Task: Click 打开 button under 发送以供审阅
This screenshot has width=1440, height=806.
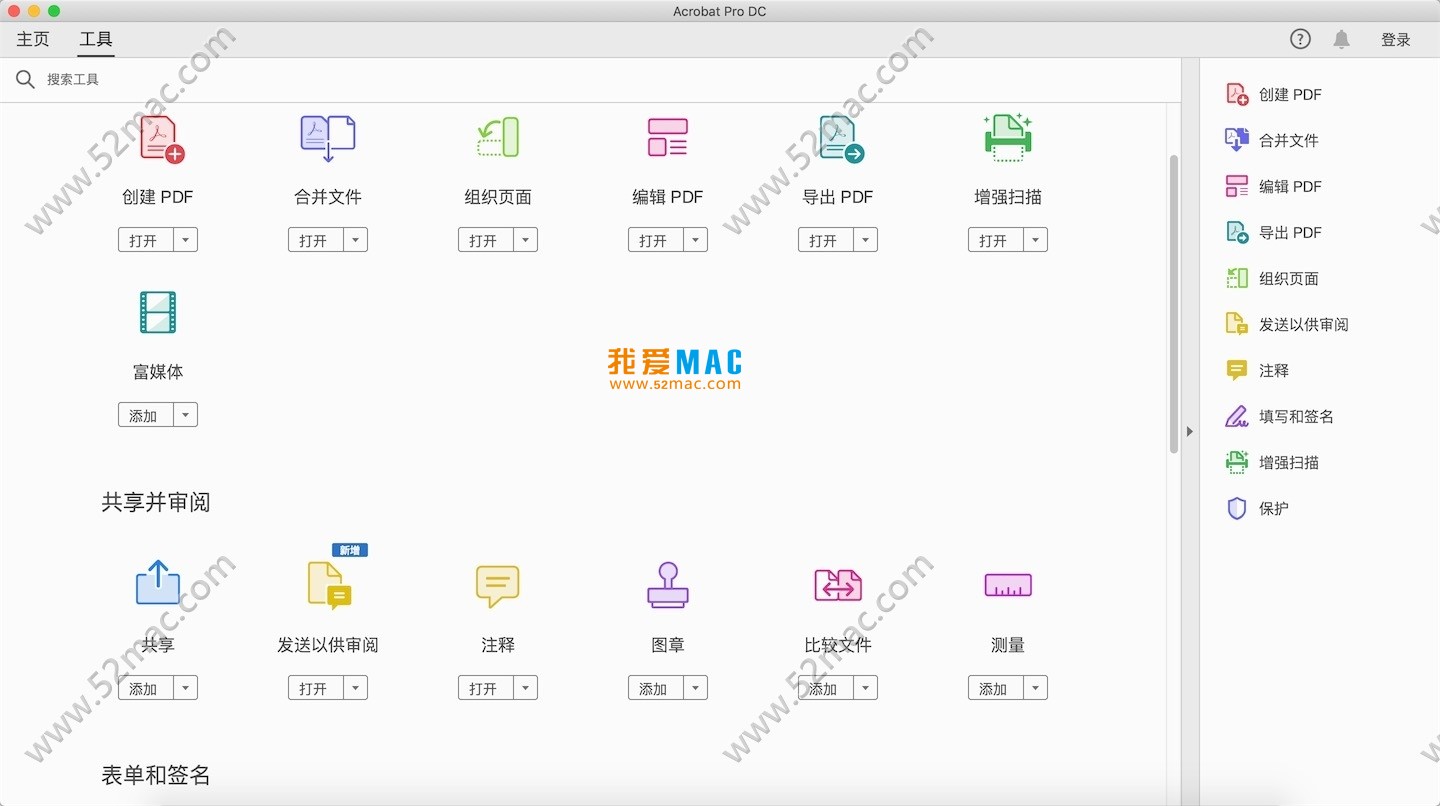Action: tap(316, 688)
